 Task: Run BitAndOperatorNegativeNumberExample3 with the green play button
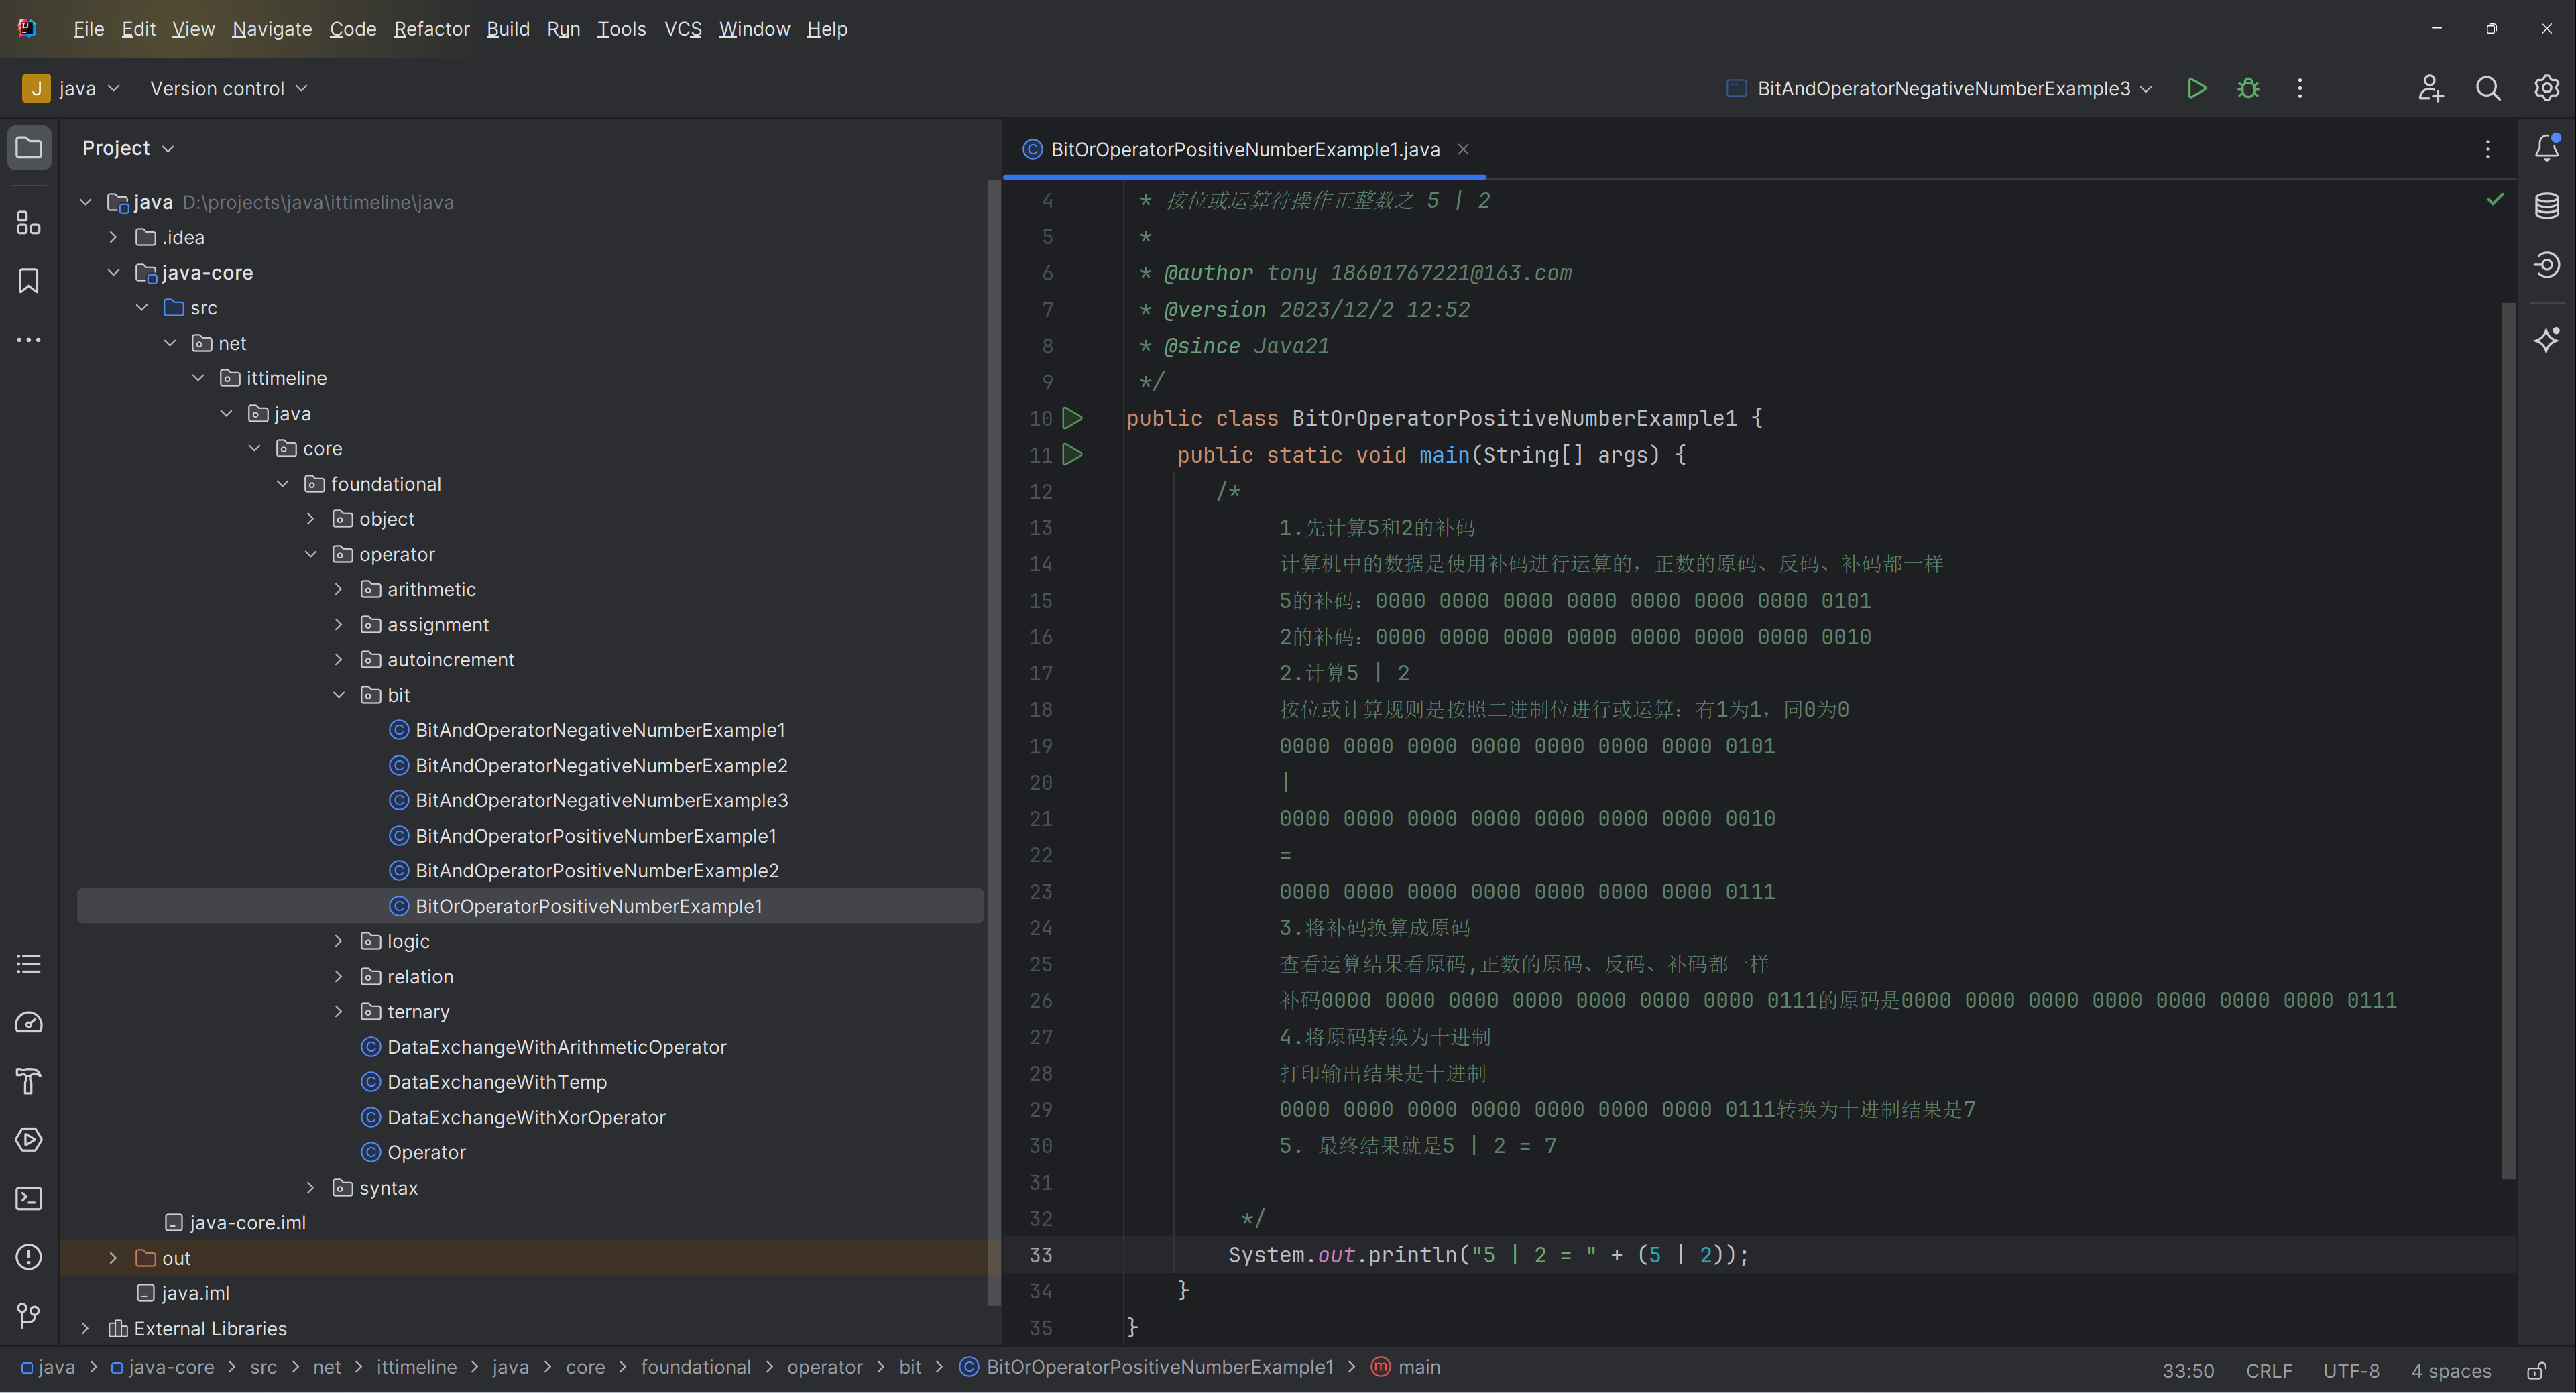pos(2196,88)
